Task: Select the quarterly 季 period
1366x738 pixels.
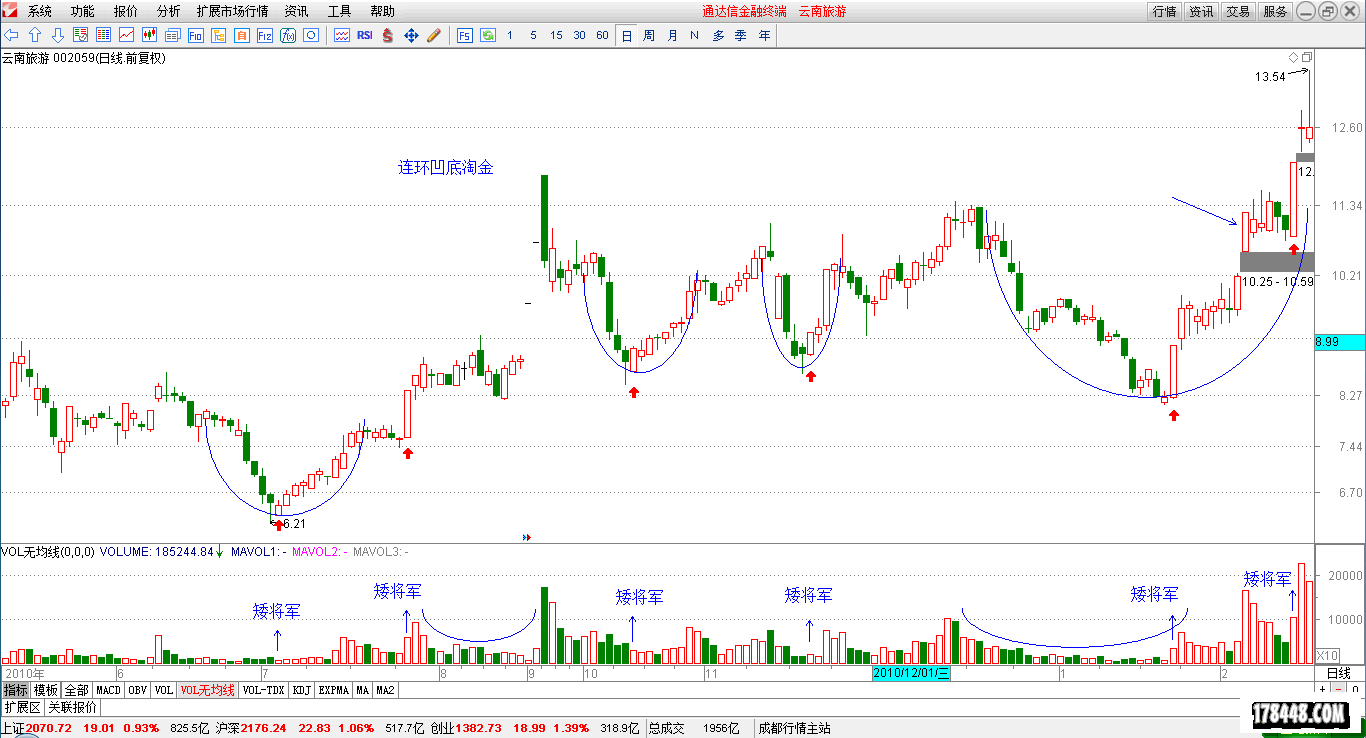Action: click(741, 35)
